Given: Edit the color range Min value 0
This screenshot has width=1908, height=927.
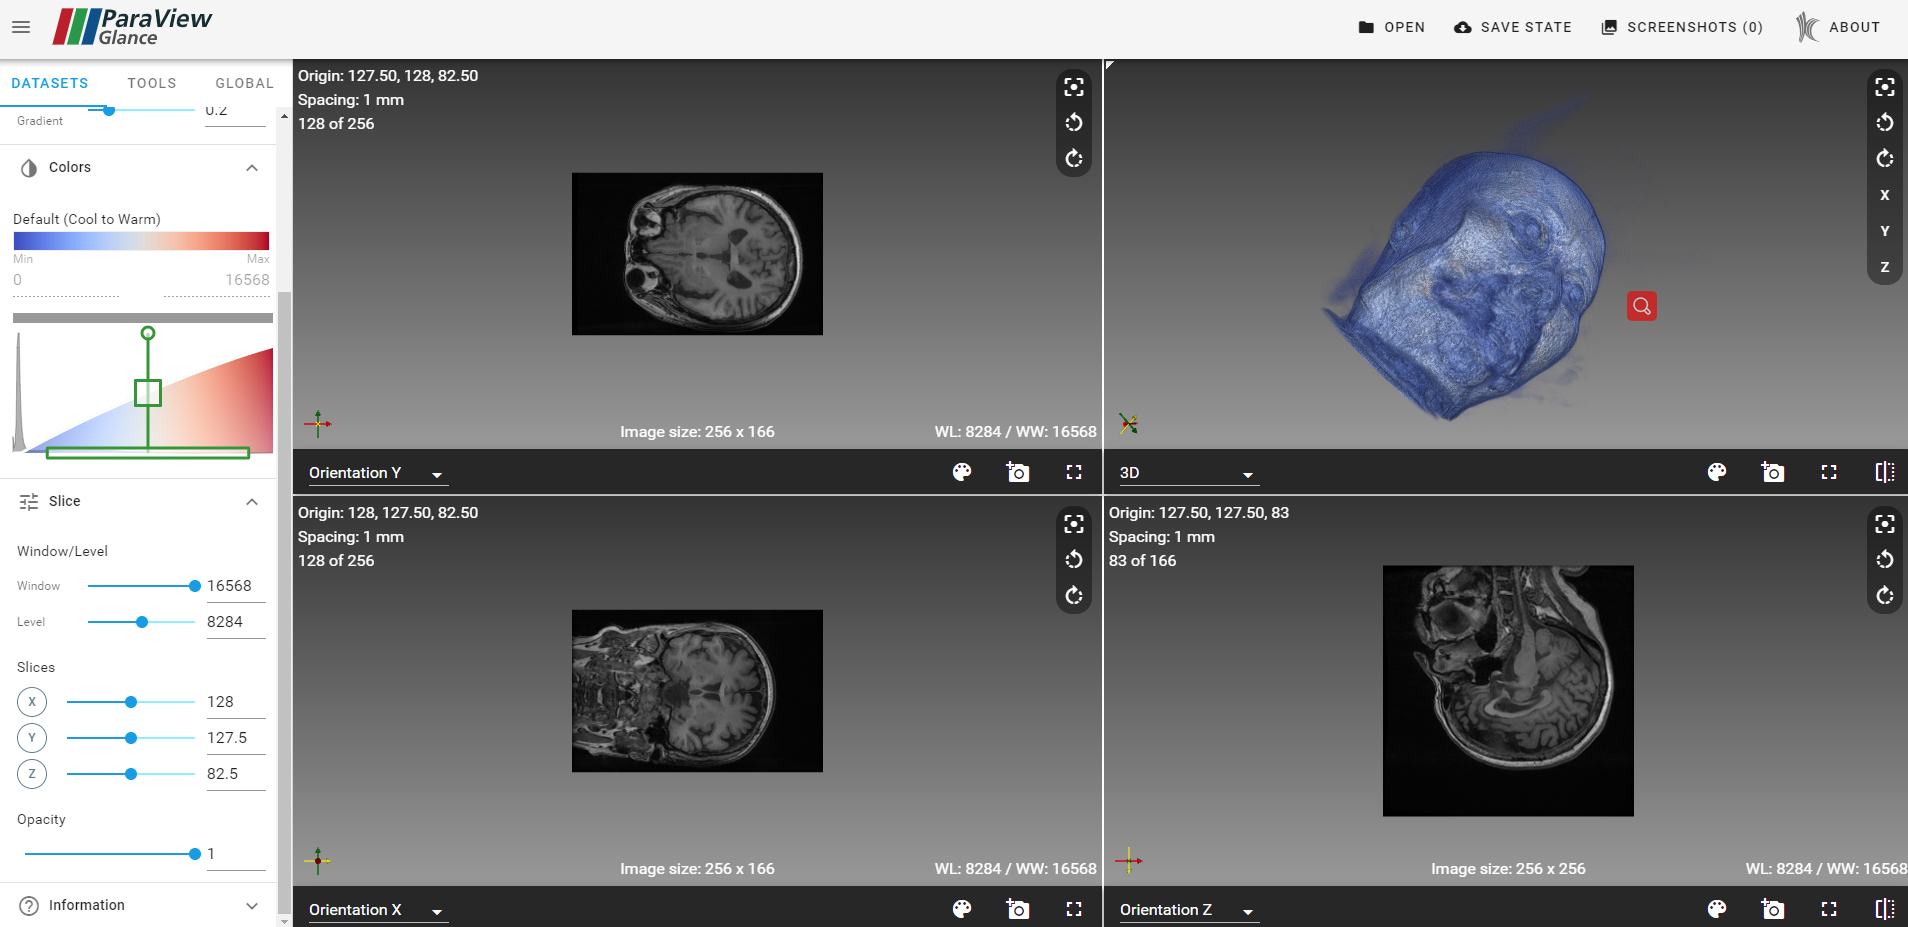Looking at the screenshot, I should 66,280.
